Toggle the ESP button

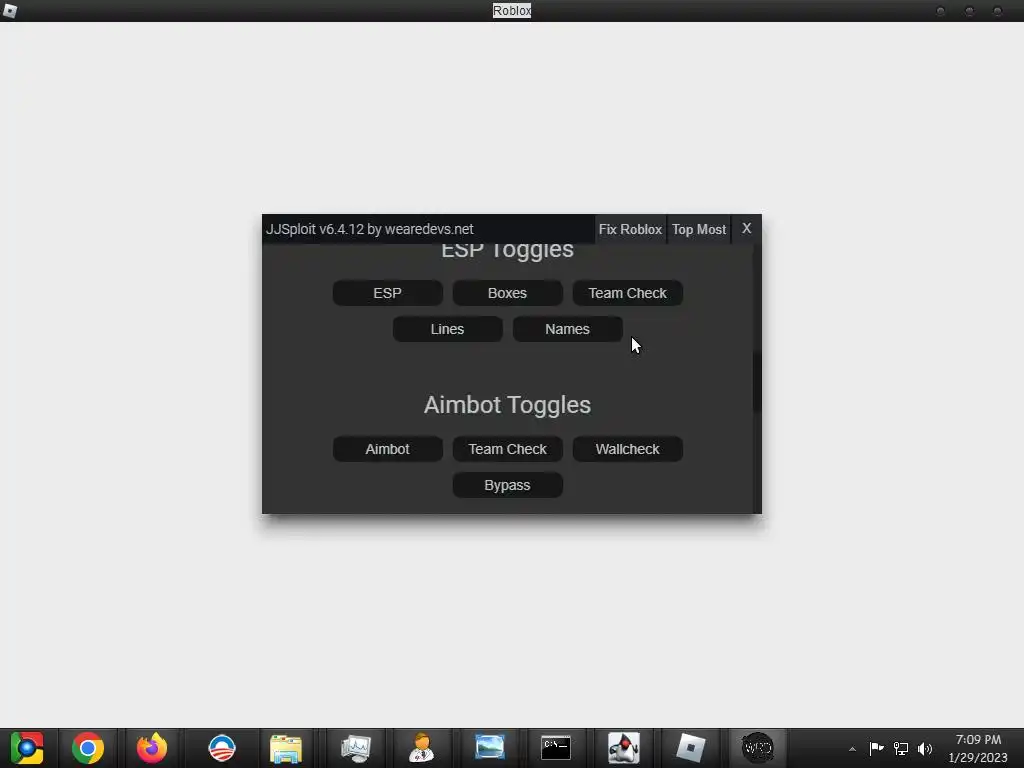[x=387, y=293]
